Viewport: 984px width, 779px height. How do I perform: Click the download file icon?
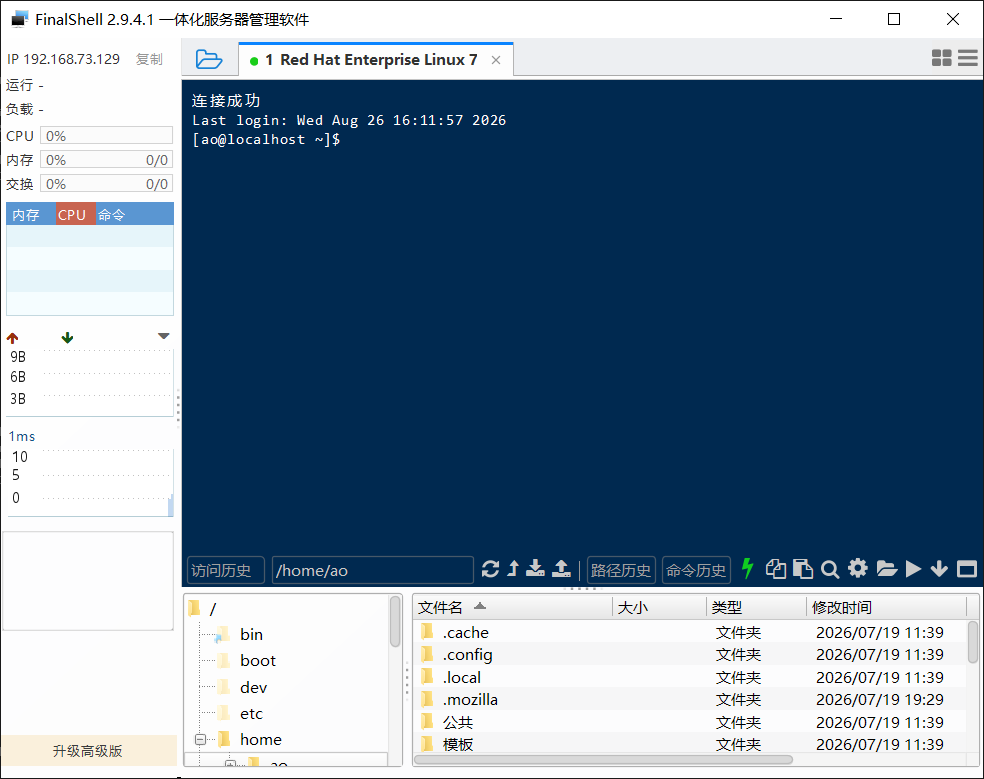coord(535,569)
